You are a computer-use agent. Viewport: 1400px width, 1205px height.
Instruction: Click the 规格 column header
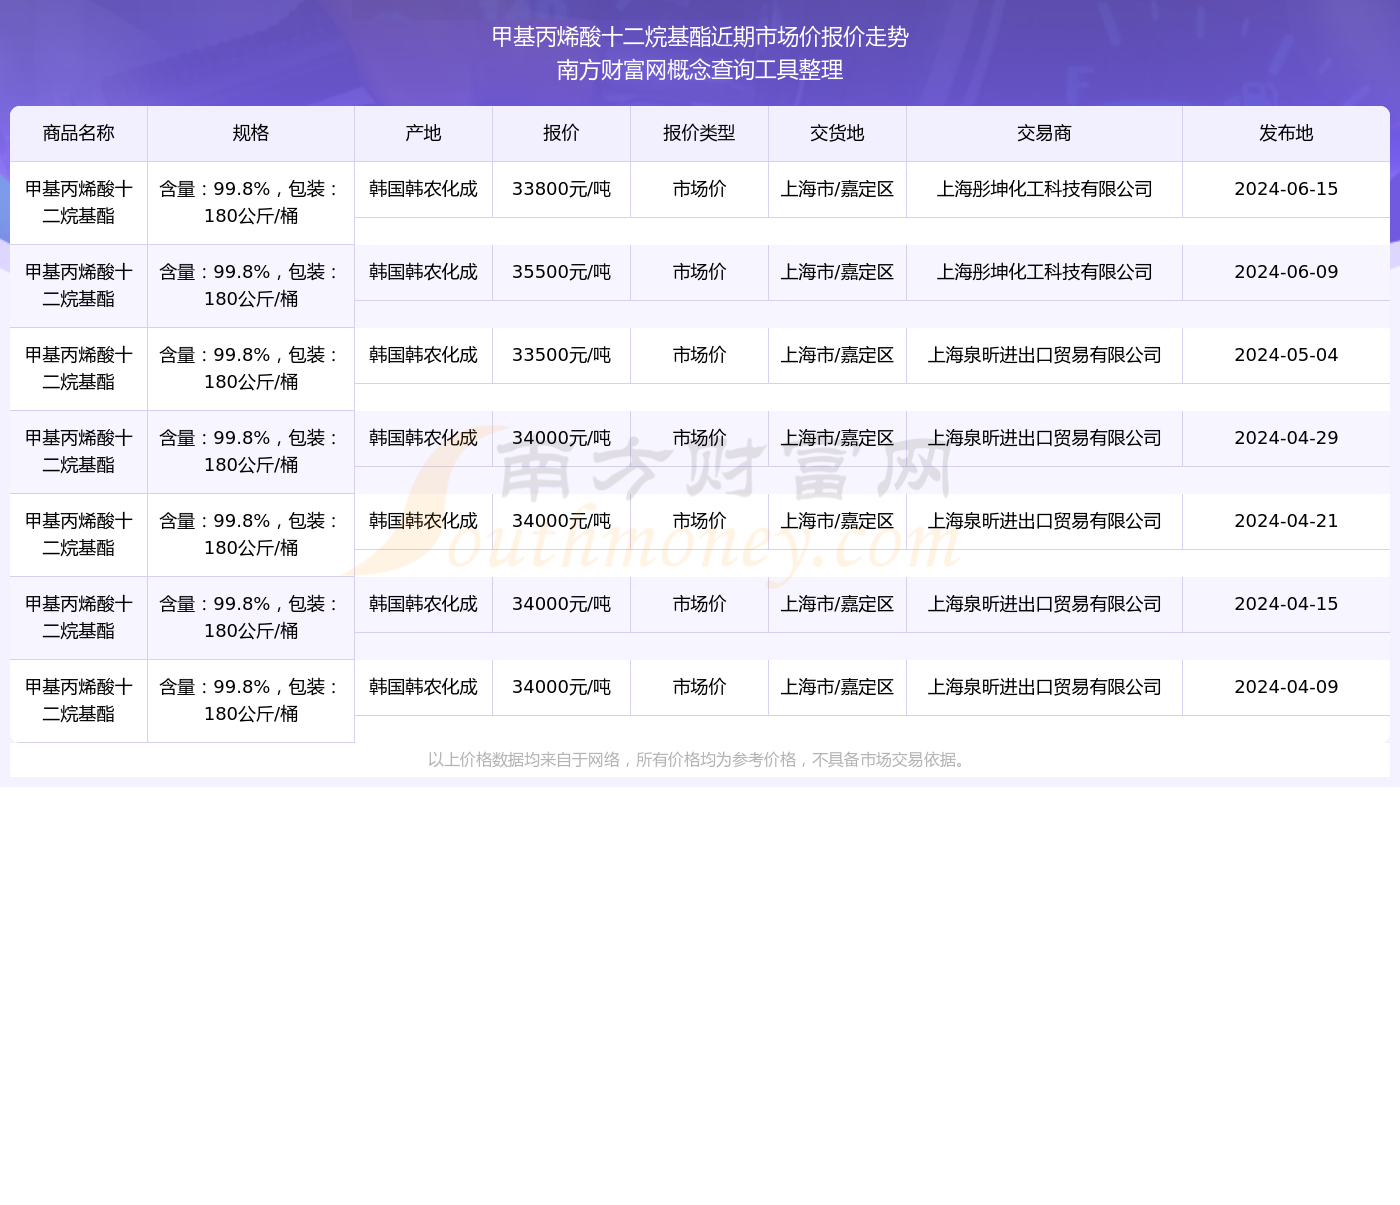click(x=251, y=134)
